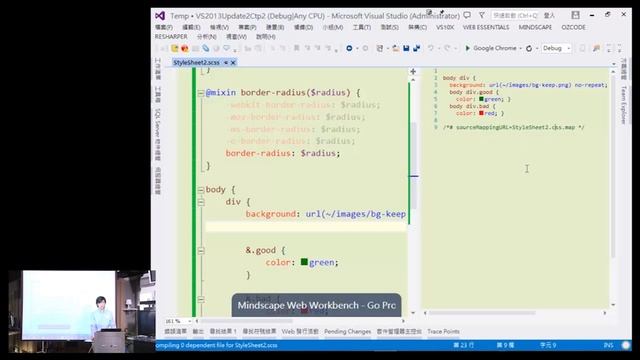Screen dimensions: 640x360
Task: Collapse the body rule block
Action: pos(201,190)
